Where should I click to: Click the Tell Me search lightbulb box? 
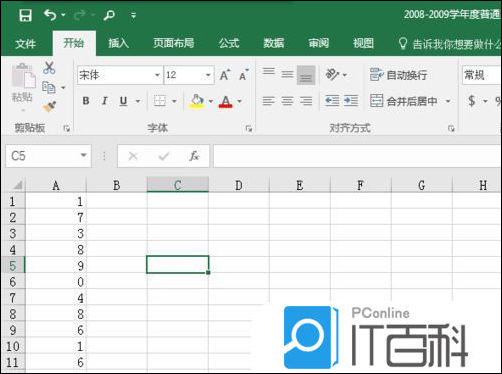tap(449, 44)
